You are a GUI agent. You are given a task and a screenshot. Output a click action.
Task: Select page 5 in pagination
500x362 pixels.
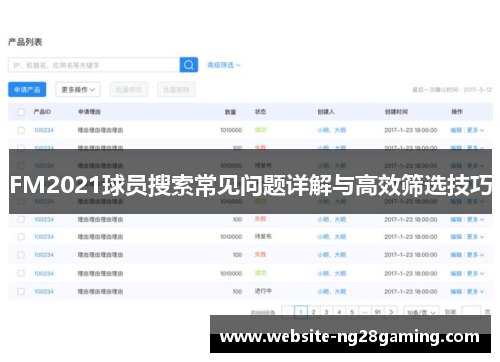pos(352,312)
